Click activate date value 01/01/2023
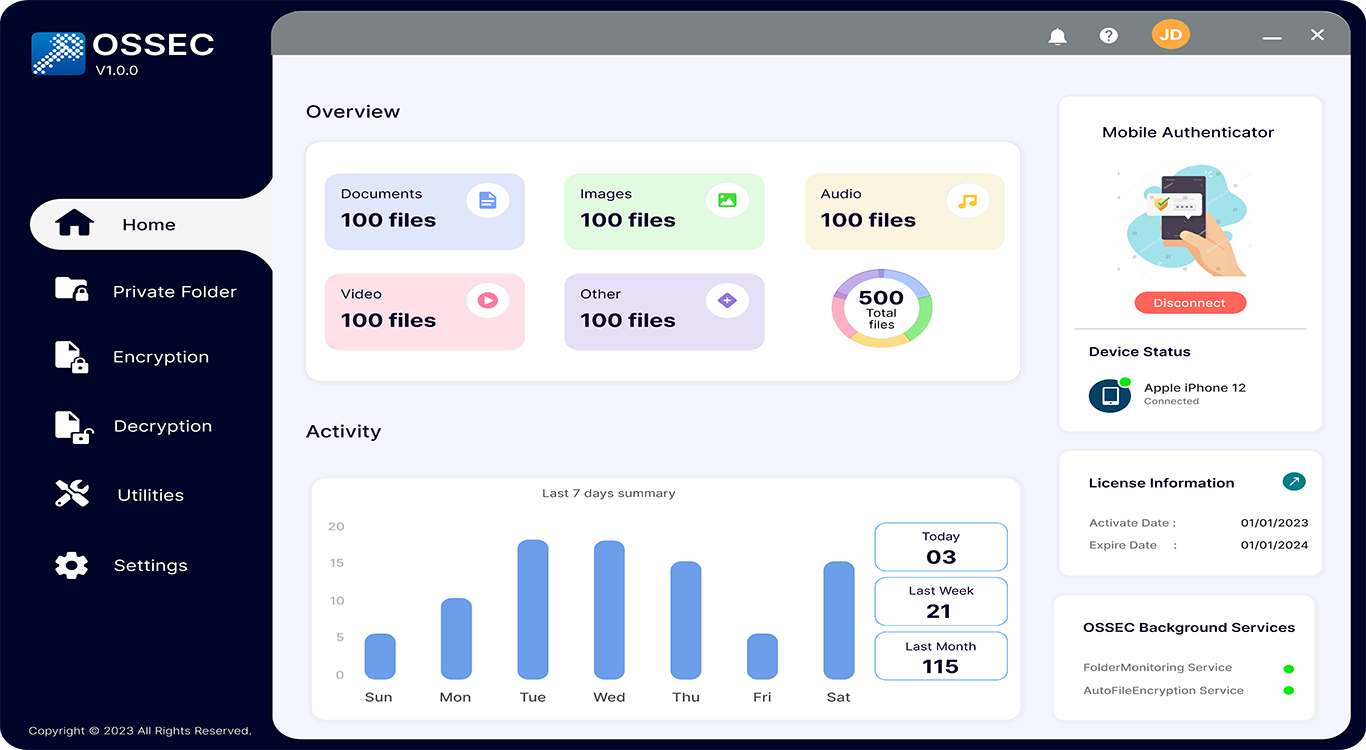Screen dimensions: 1366x750 click(x=1274, y=522)
